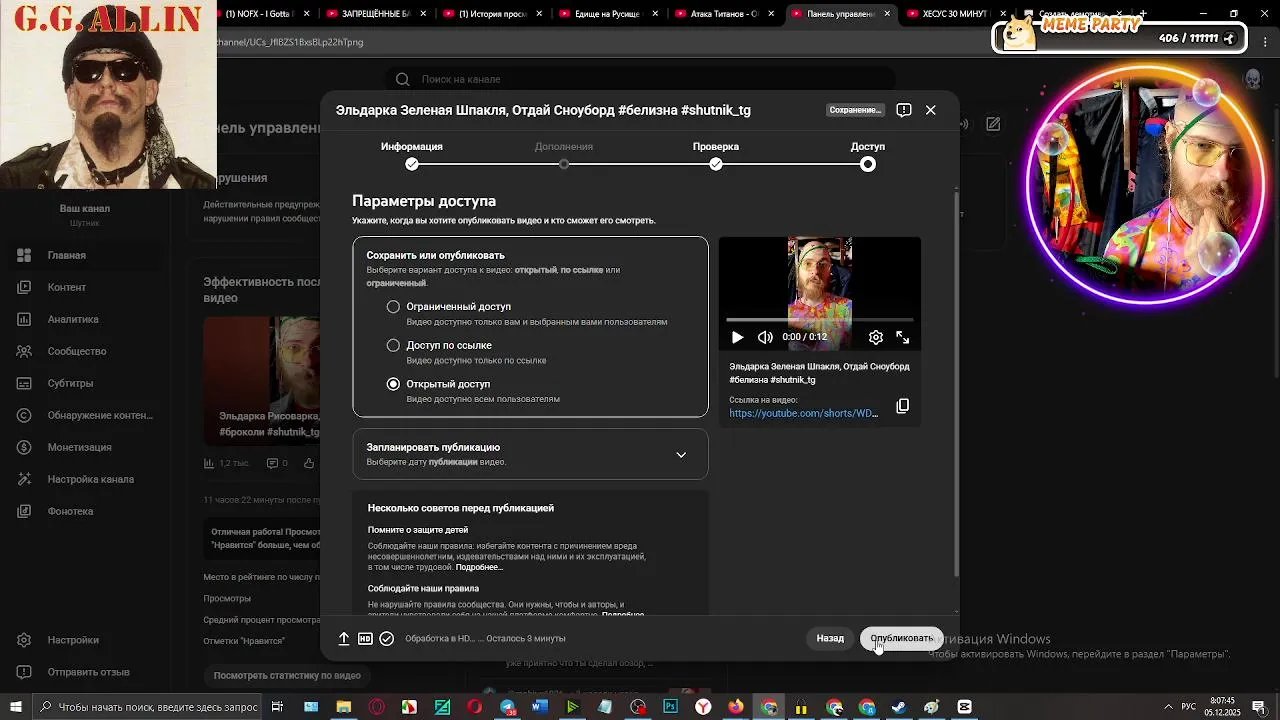Play the video preview
Screen dimensions: 1280x720
point(738,338)
